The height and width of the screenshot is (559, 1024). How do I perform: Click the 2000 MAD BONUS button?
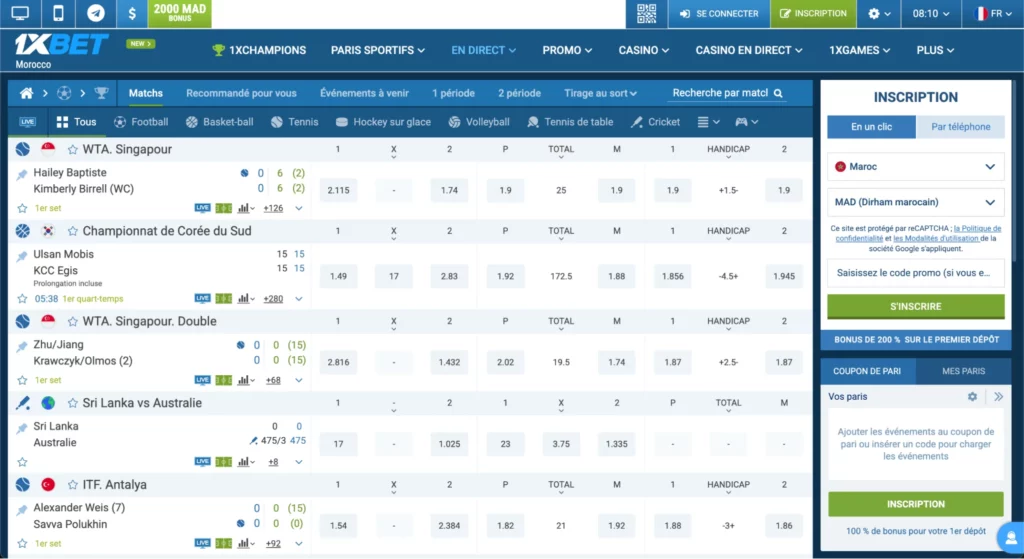click(x=180, y=13)
